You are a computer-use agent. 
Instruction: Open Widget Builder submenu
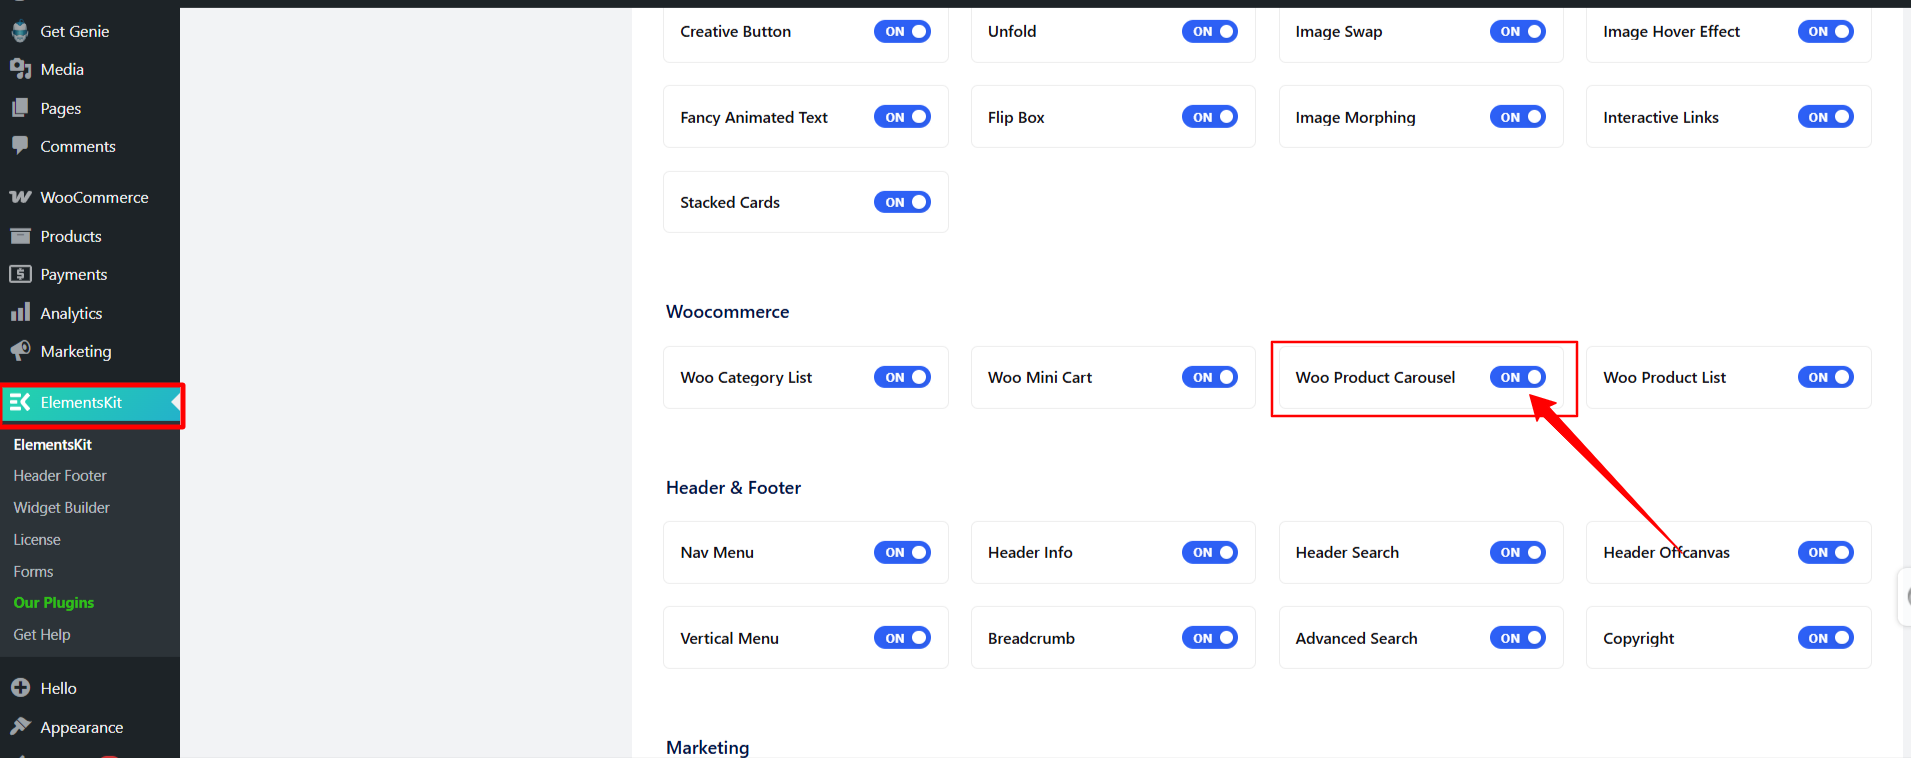61,508
